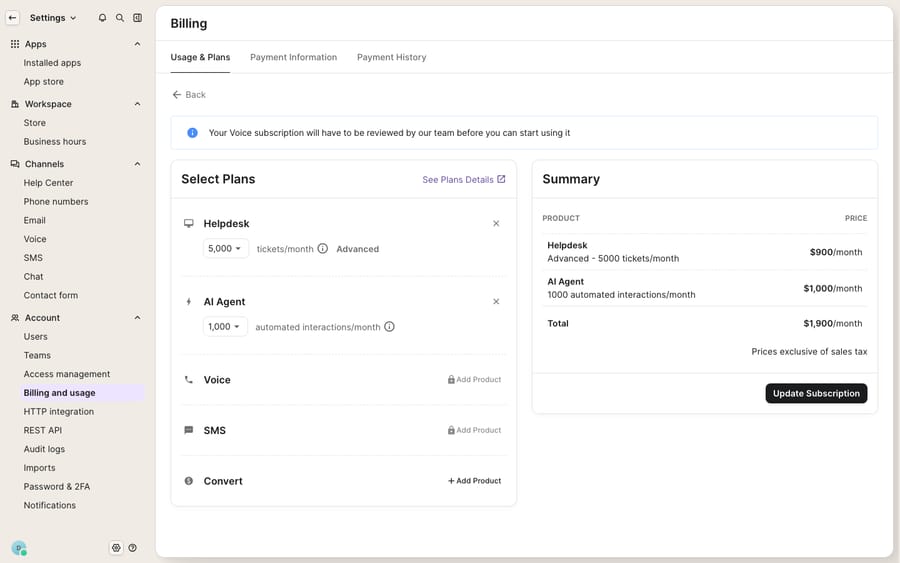Click the AI Agent lightning icon
Screen dimensions: 900x563
point(188,301)
